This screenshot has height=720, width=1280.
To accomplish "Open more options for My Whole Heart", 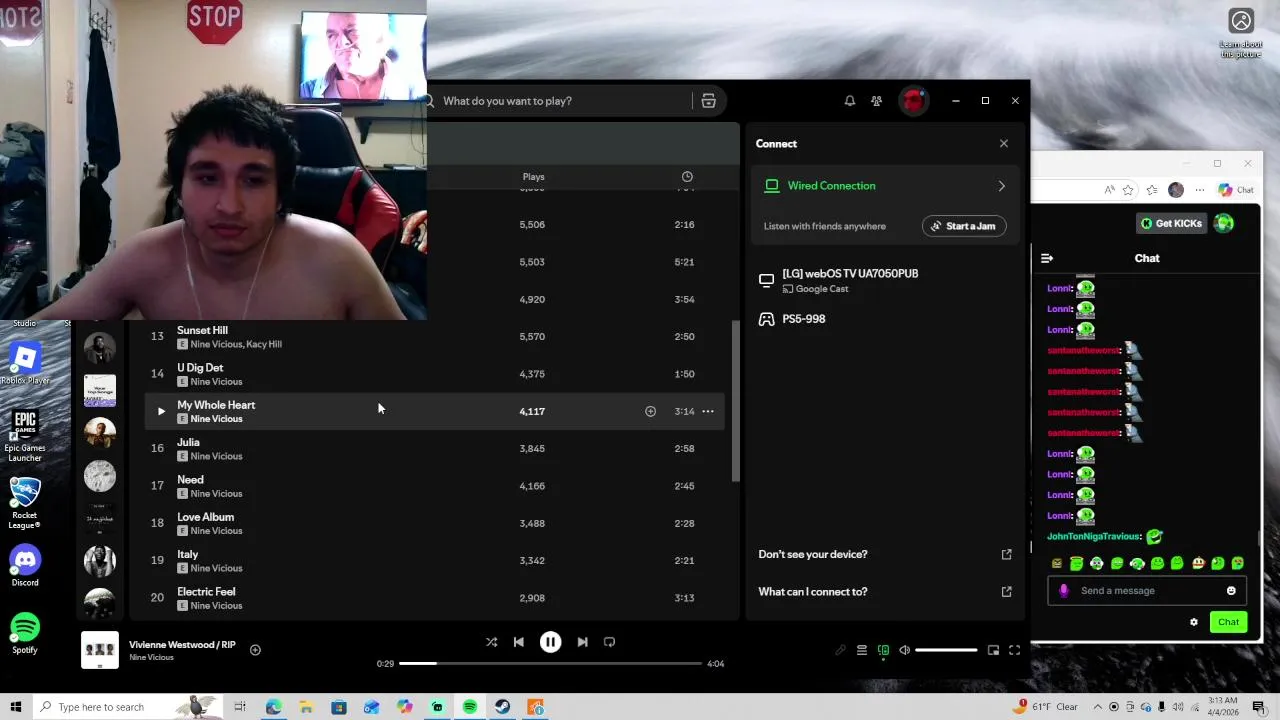I will pyautogui.click(x=708, y=411).
